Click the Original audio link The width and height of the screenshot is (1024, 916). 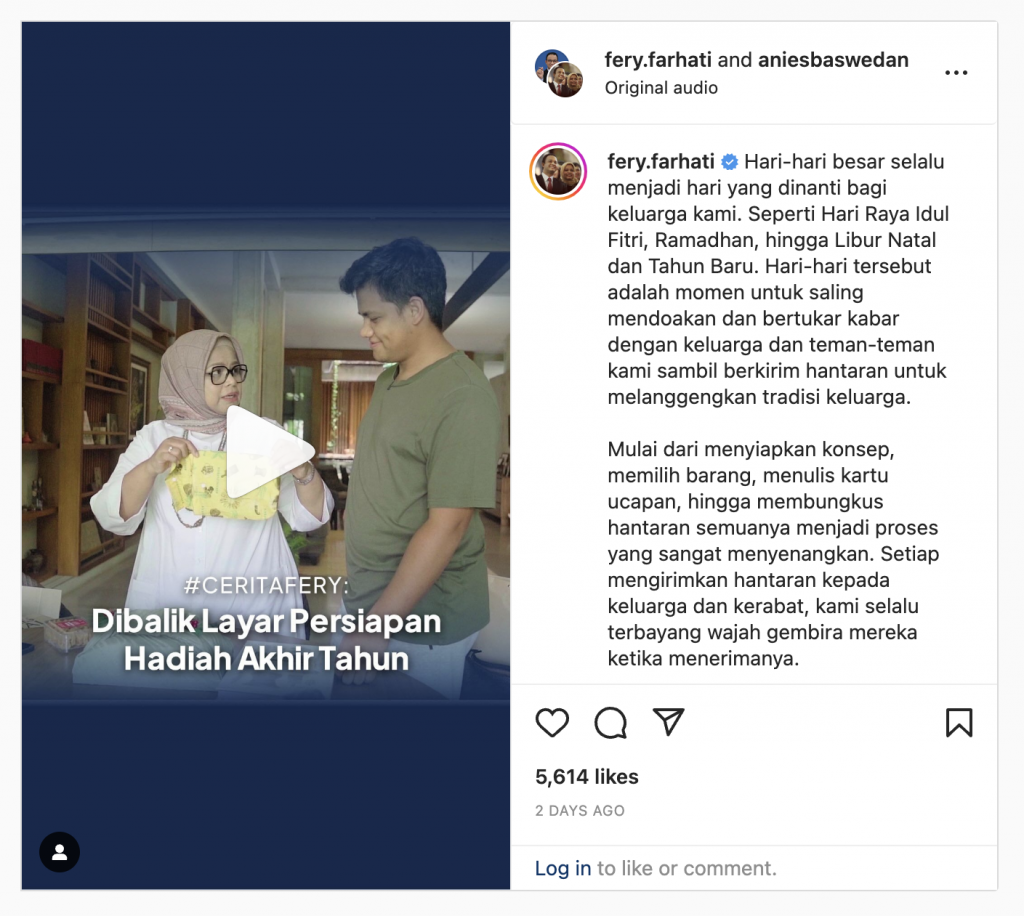661,87
